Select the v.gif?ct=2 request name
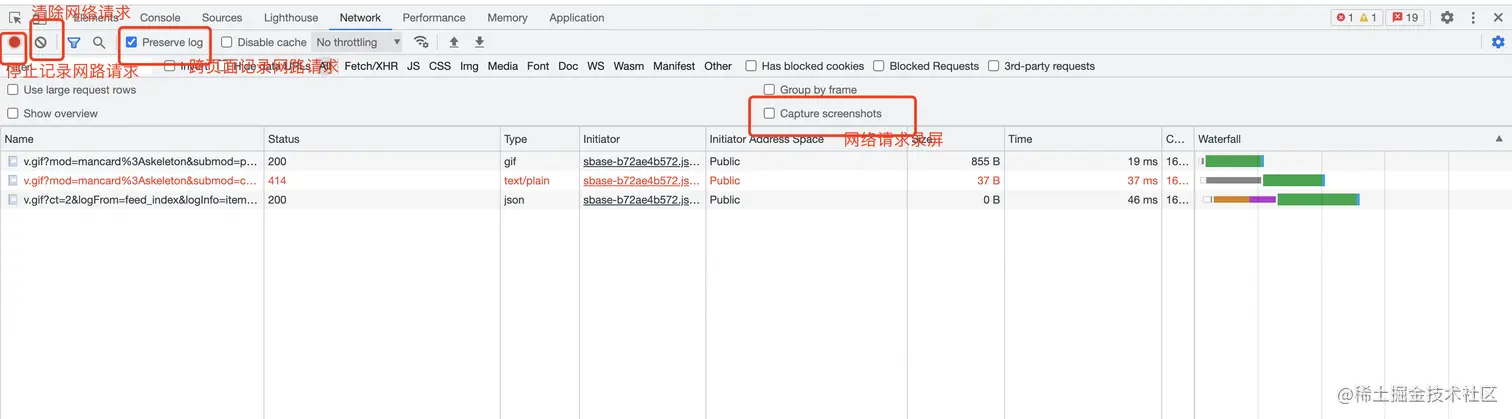Image resolution: width=1512 pixels, height=419 pixels. tap(140, 200)
